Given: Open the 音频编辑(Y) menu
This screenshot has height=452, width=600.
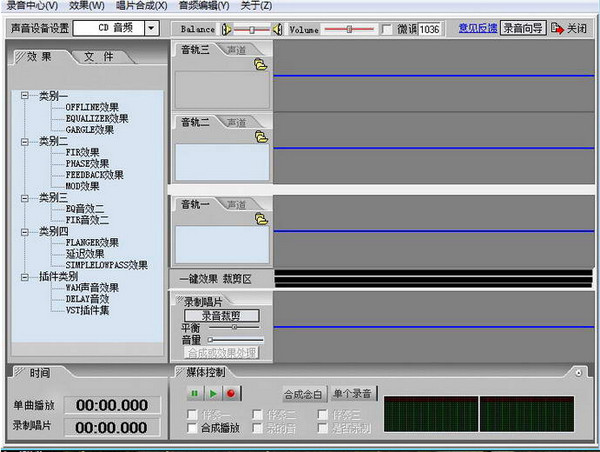Looking at the screenshot, I should (x=204, y=6).
